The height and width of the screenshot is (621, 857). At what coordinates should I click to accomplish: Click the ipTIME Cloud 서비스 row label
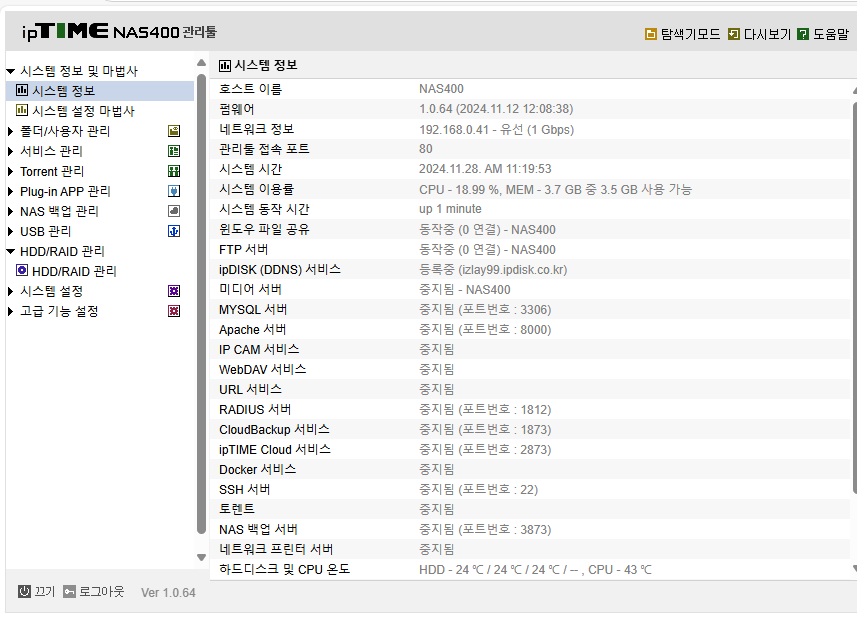click(274, 449)
